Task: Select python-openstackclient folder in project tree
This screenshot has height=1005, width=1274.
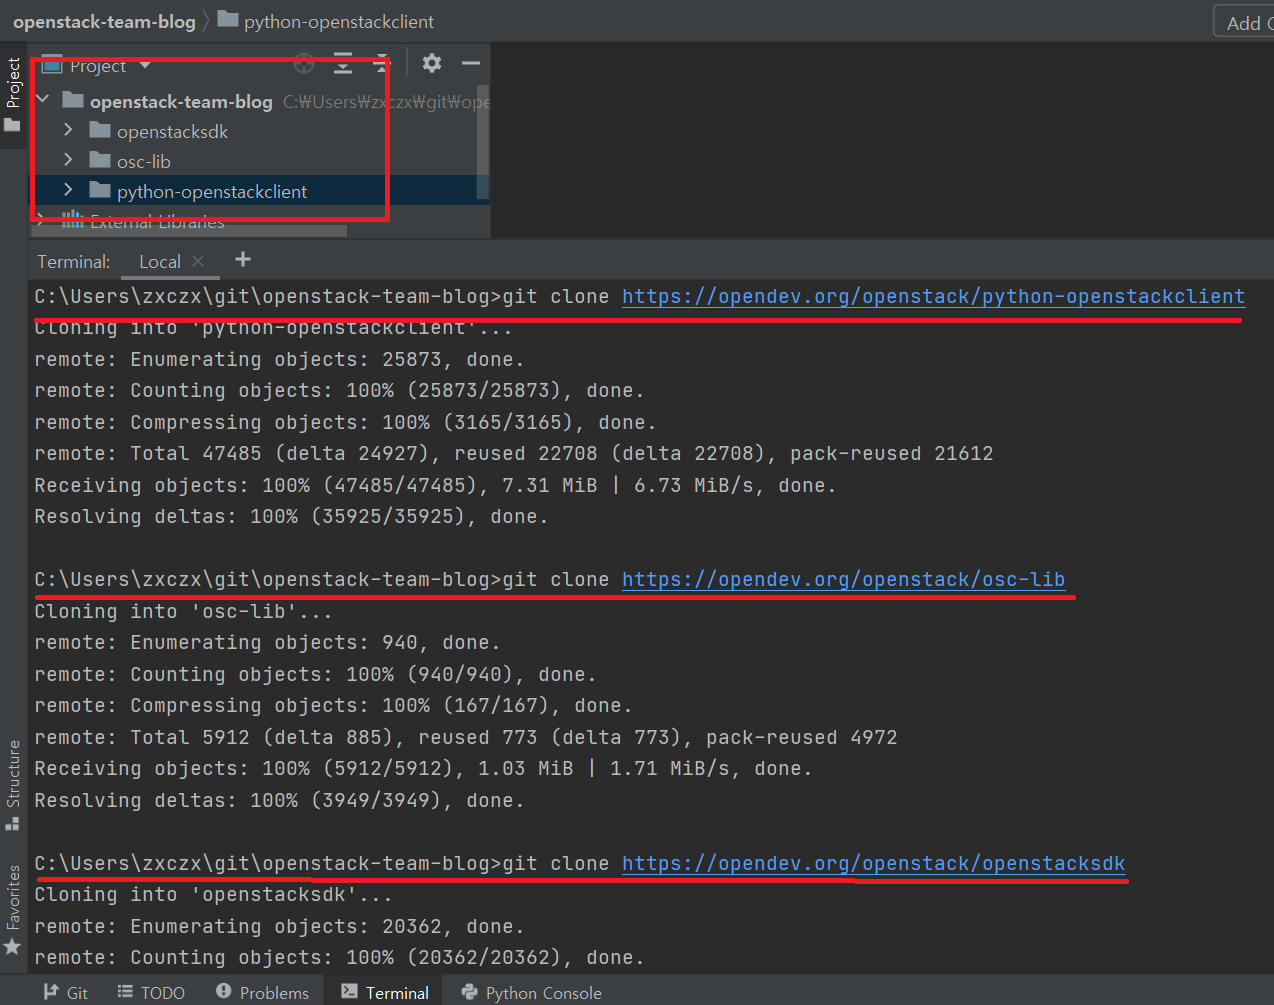Action: coord(211,191)
